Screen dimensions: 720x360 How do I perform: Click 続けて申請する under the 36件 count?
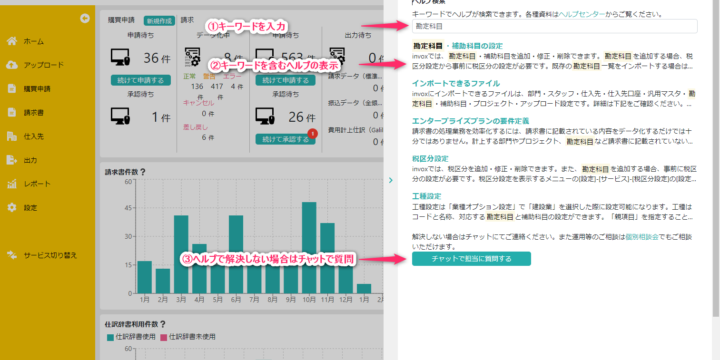coord(141,80)
